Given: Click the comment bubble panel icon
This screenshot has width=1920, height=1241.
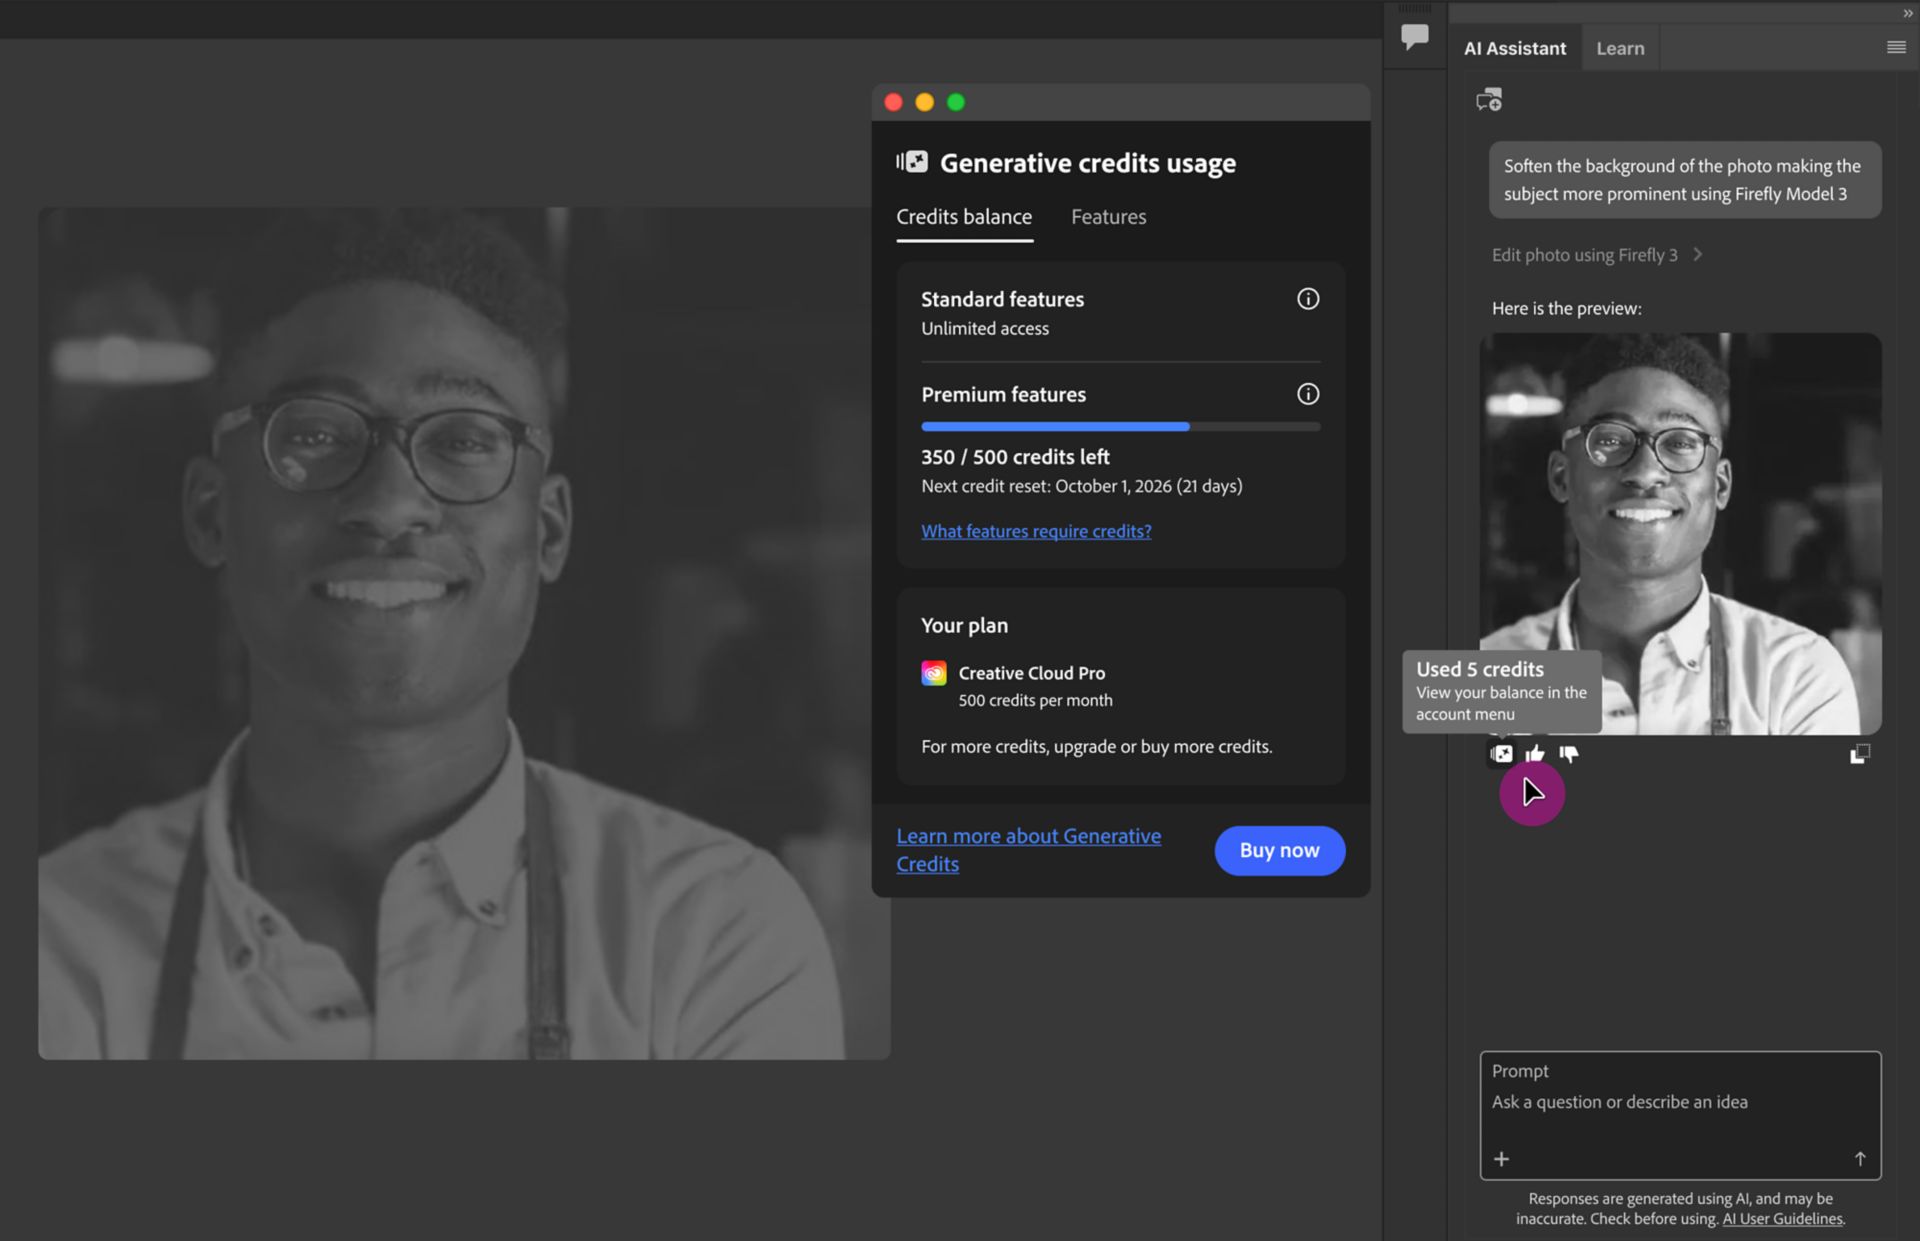Looking at the screenshot, I should pos(1415,38).
